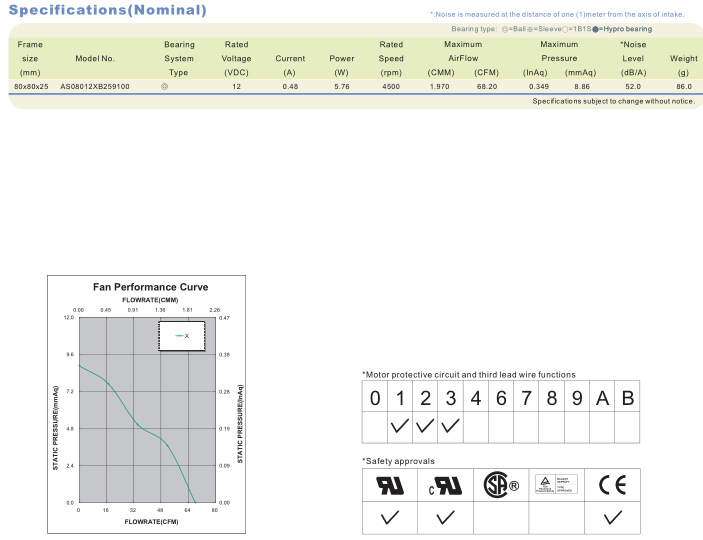Click the noise measurement footnote text
703x540 pixels.
point(557,14)
